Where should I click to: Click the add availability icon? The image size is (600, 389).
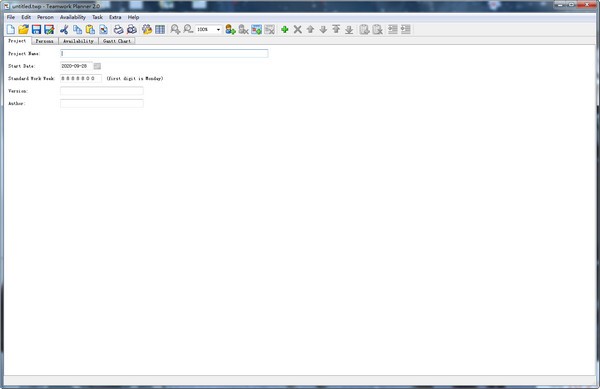point(256,29)
